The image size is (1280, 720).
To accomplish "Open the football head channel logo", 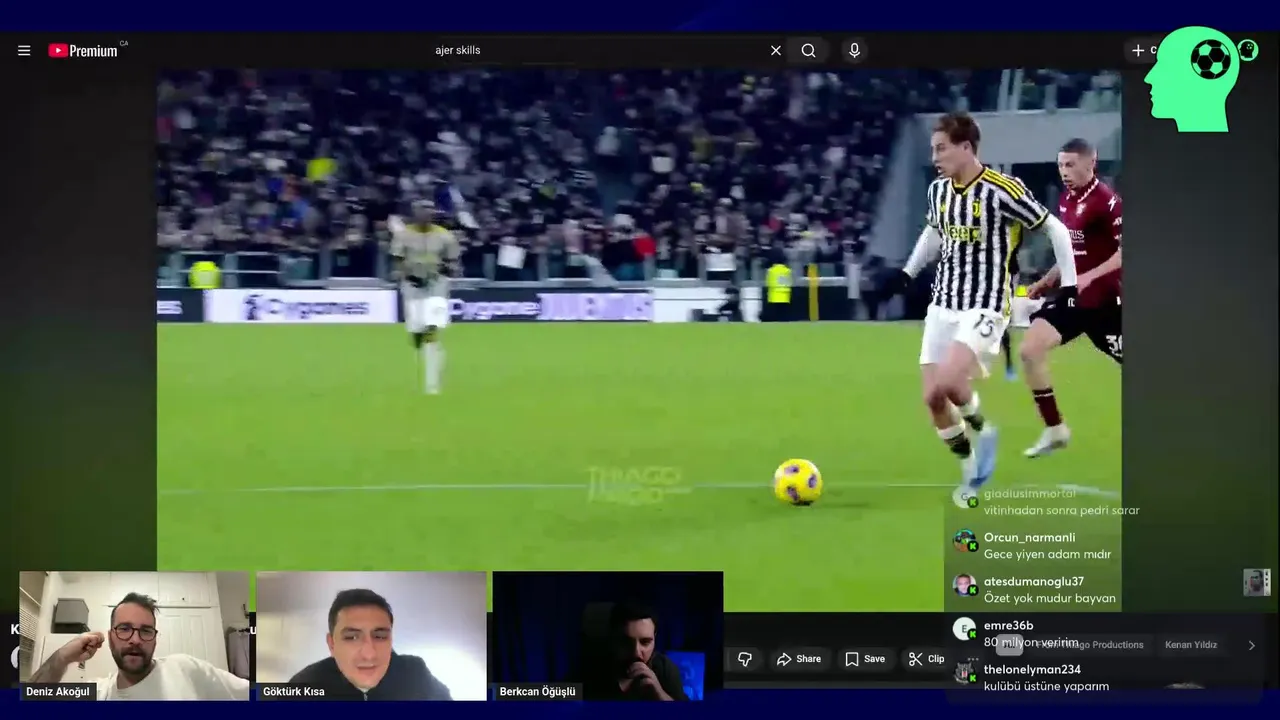I will tap(1192, 79).
